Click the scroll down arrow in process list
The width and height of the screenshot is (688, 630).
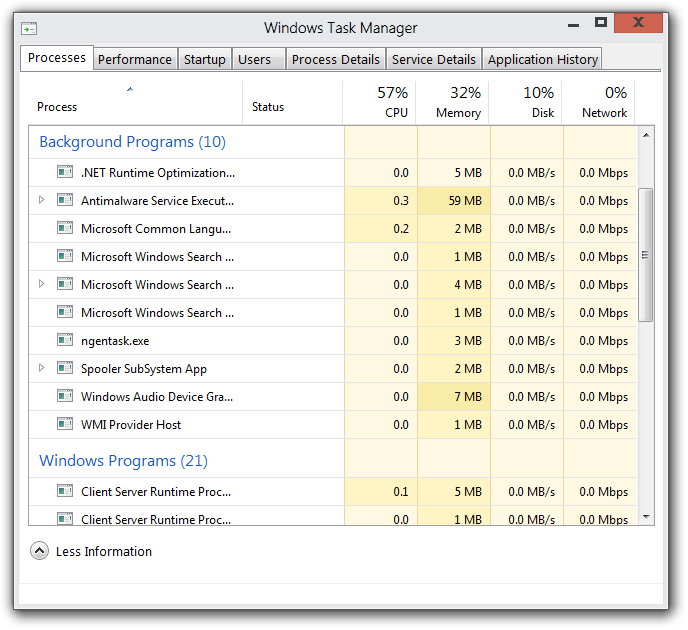pyautogui.click(x=646, y=517)
